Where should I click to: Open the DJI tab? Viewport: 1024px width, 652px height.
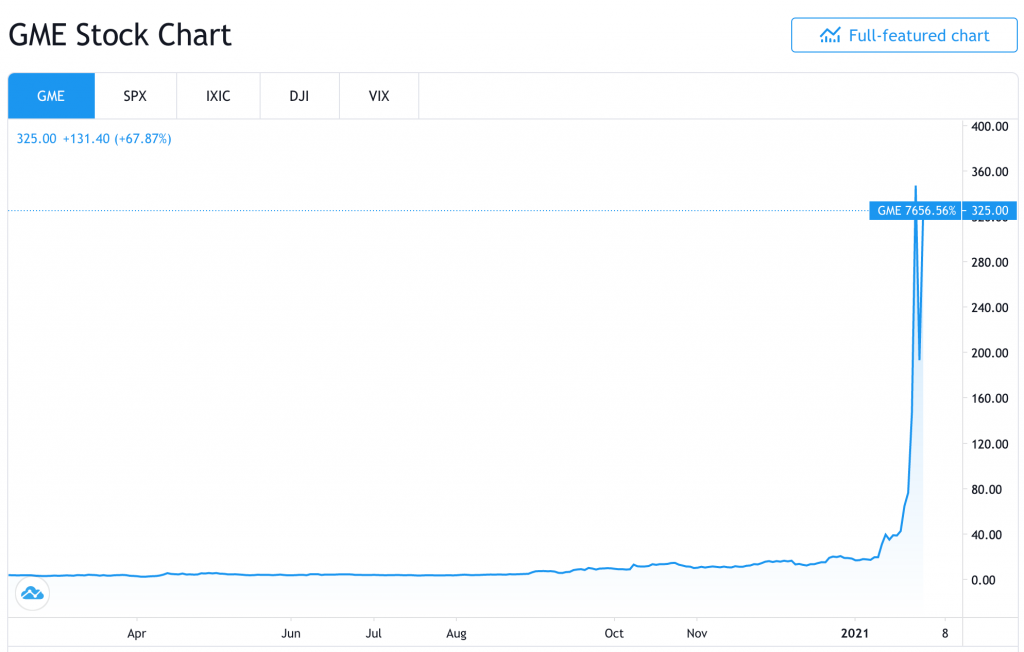[299, 96]
